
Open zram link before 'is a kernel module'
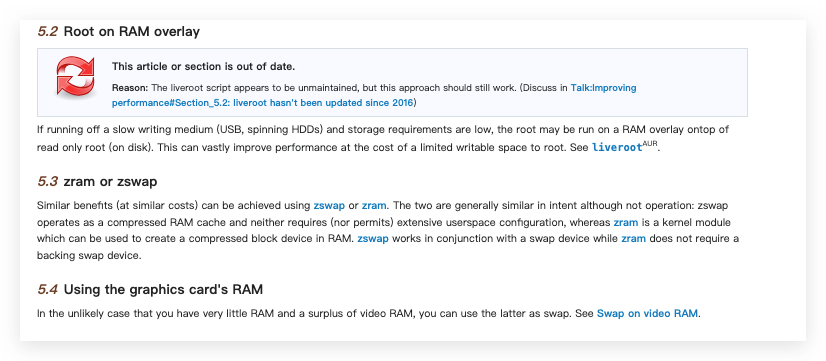626,222
